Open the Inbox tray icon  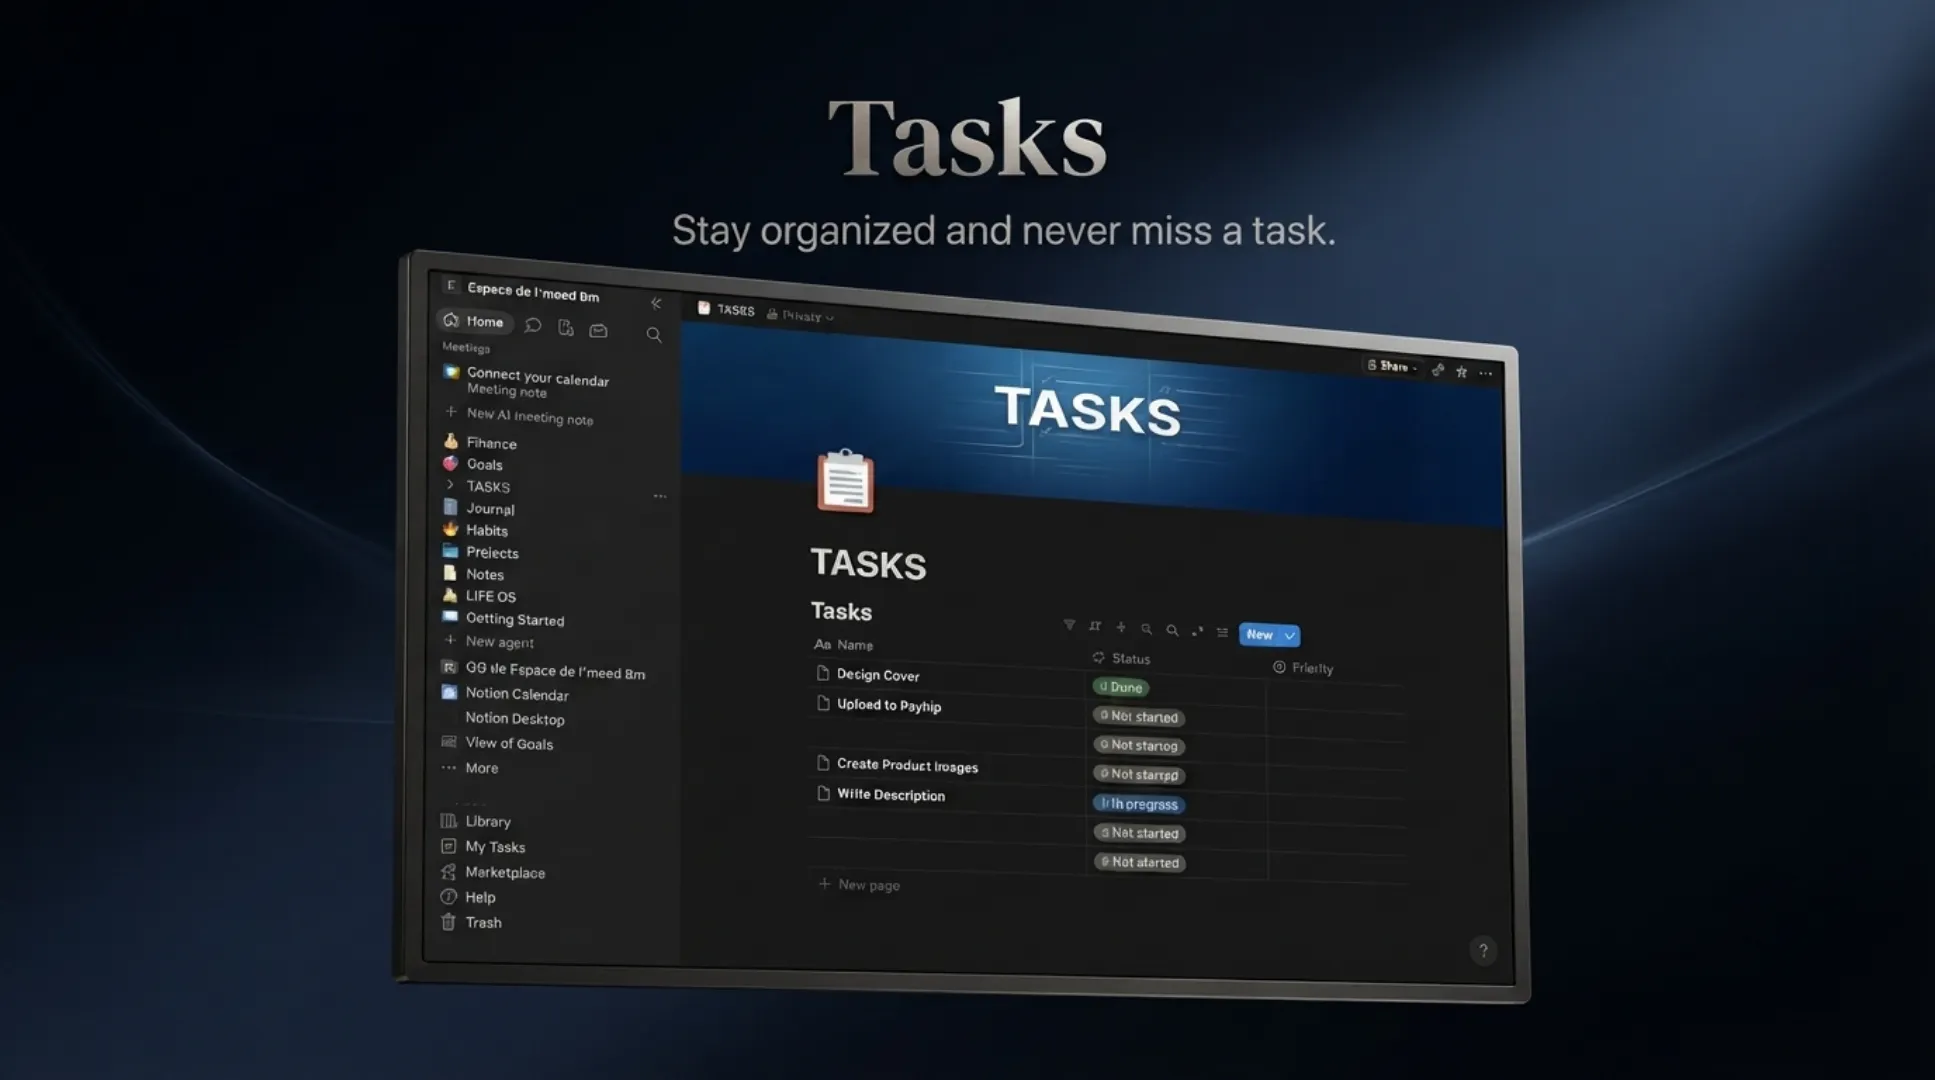598,330
